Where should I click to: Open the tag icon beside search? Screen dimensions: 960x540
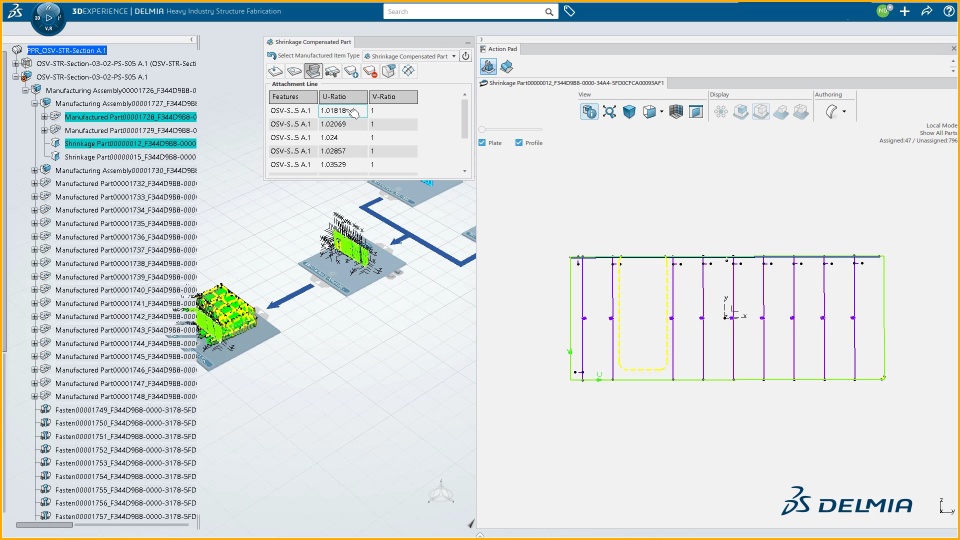pyautogui.click(x=569, y=11)
